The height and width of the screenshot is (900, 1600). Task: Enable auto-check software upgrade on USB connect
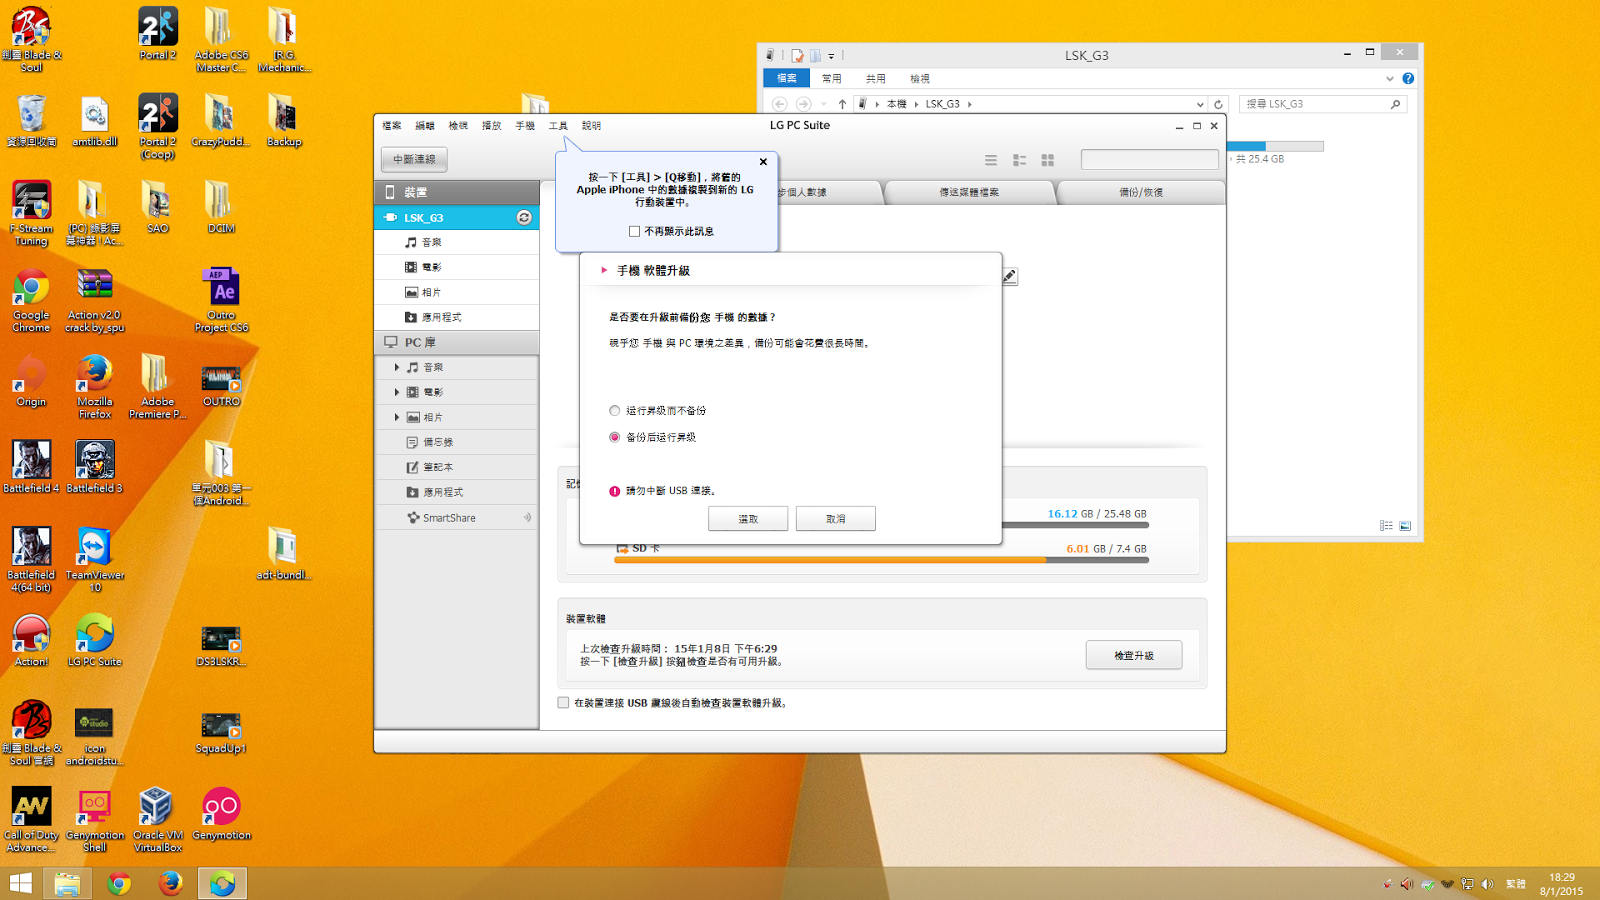click(563, 703)
